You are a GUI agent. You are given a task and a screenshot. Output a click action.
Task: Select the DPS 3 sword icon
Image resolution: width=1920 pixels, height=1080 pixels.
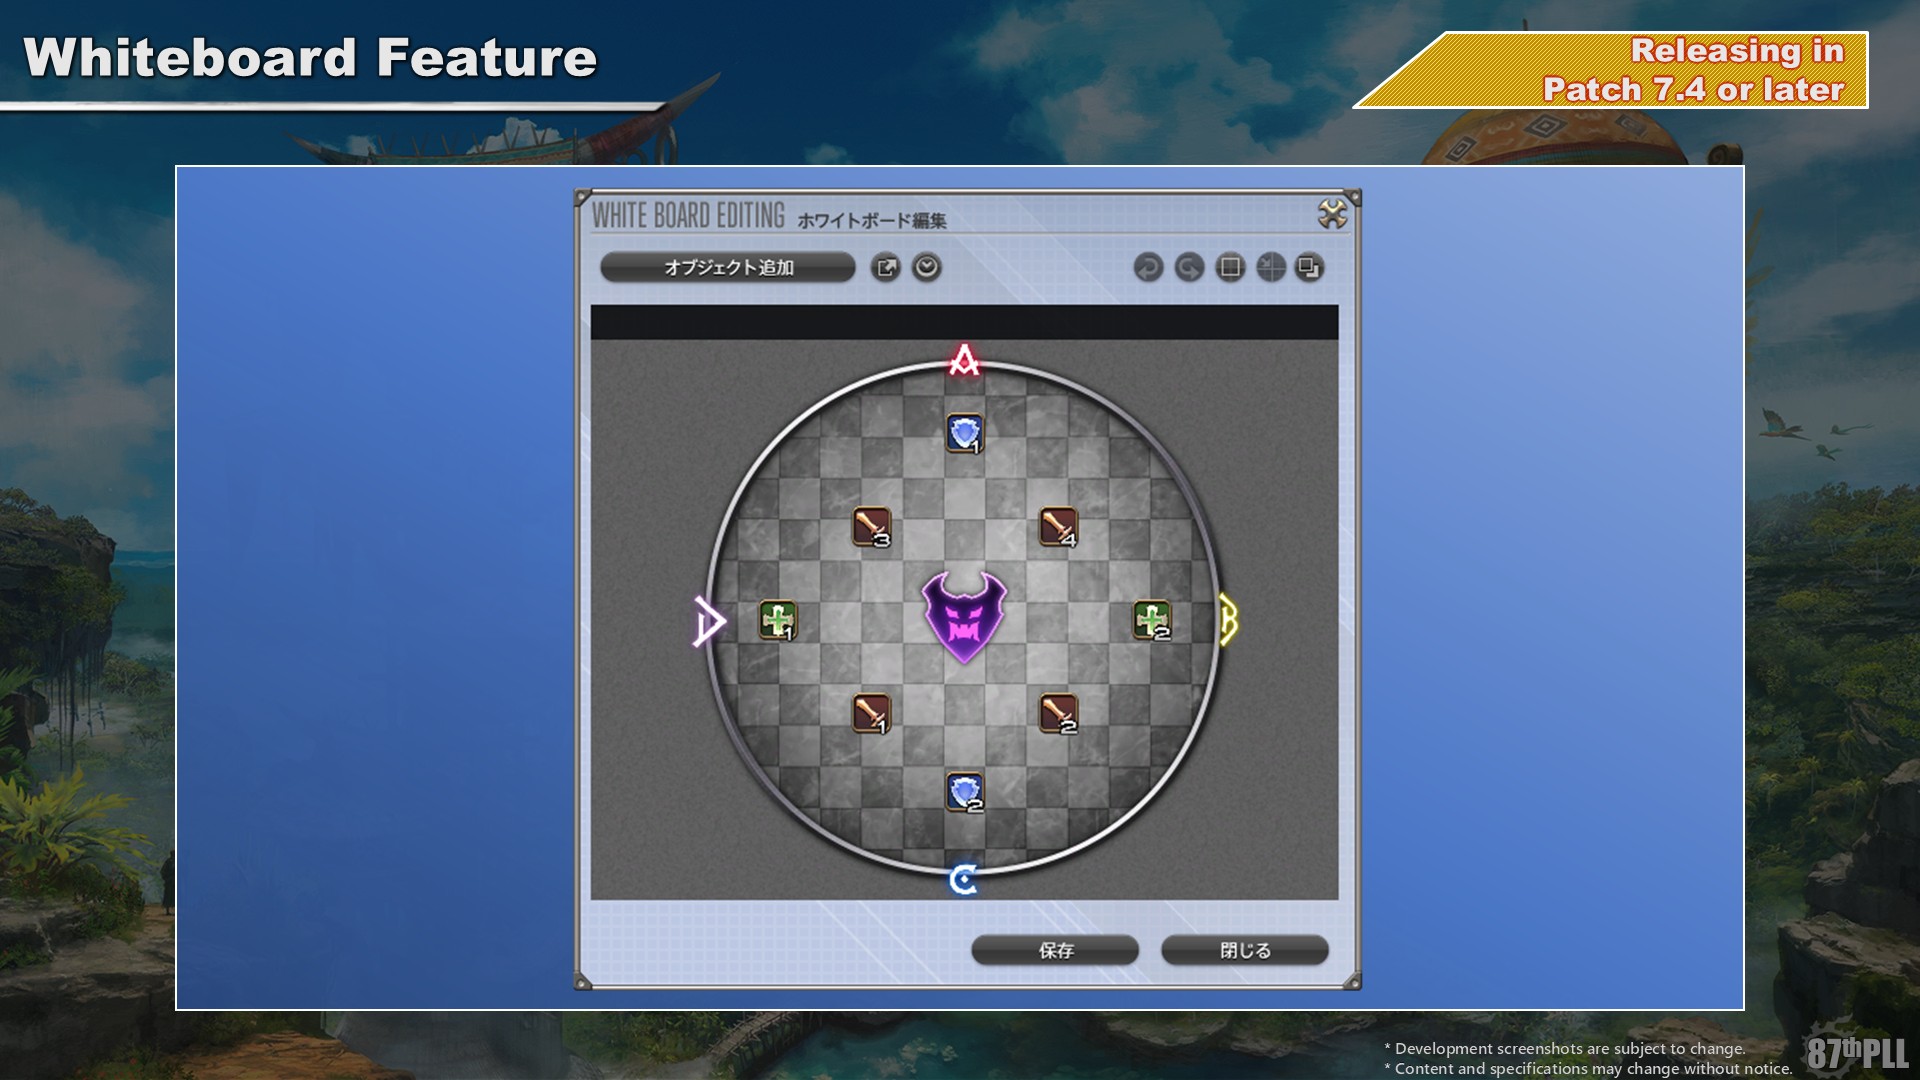coord(871,526)
